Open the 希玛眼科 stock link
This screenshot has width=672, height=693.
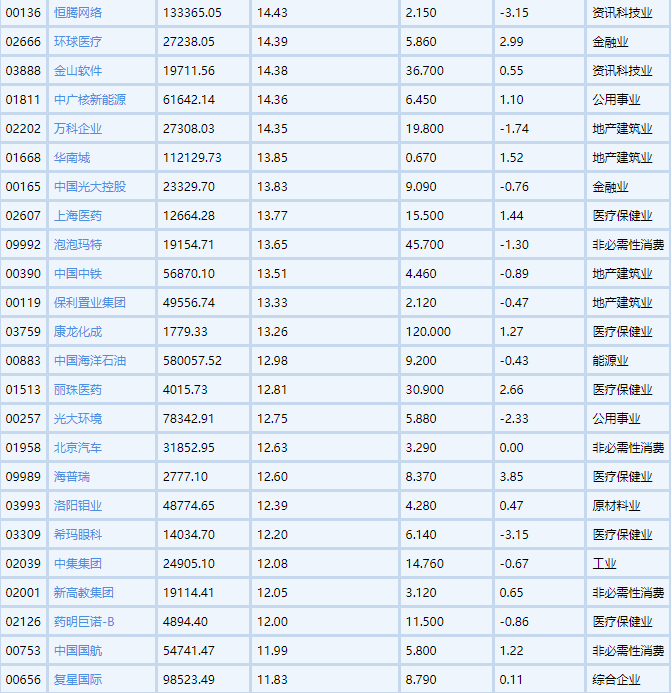point(78,535)
